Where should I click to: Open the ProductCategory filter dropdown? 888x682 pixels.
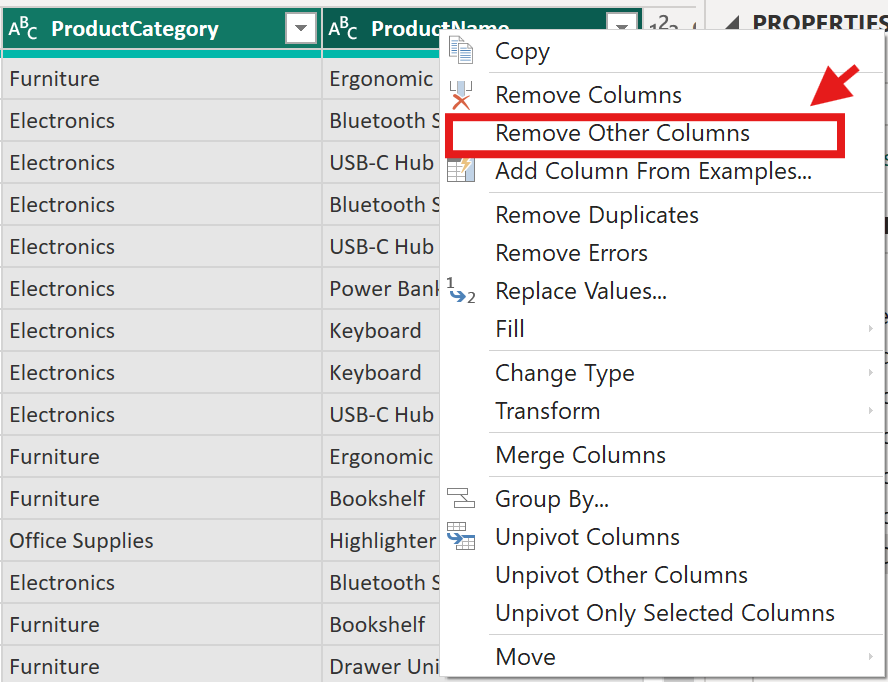coord(301,28)
